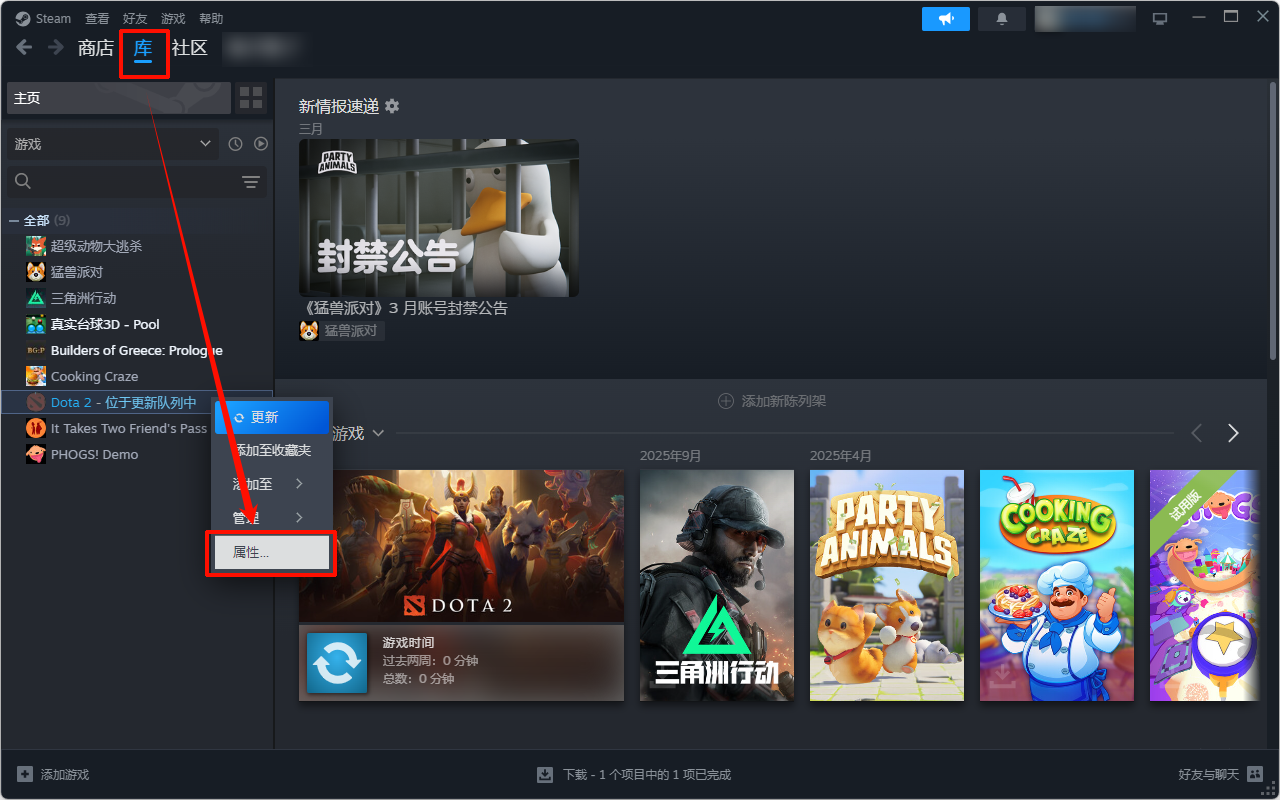Open the Cooking Craze cover
1280x800 pixels.
pos(1057,585)
